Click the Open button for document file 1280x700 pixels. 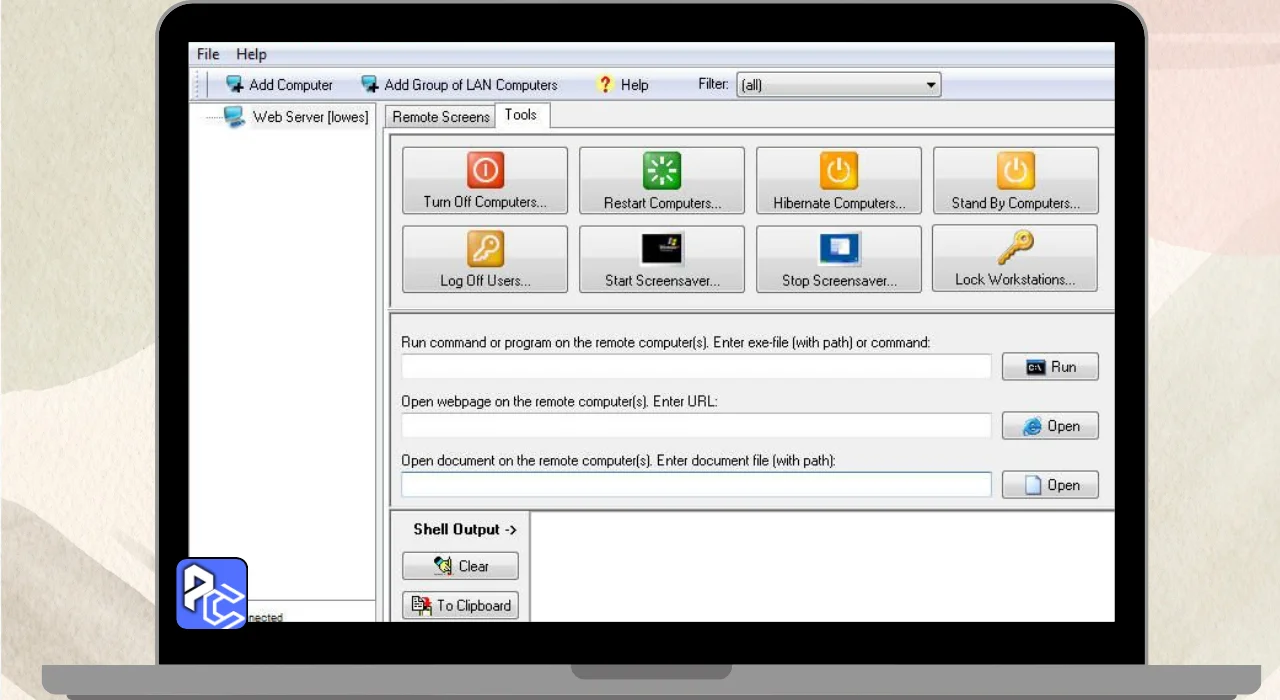(x=1050, y=485)
